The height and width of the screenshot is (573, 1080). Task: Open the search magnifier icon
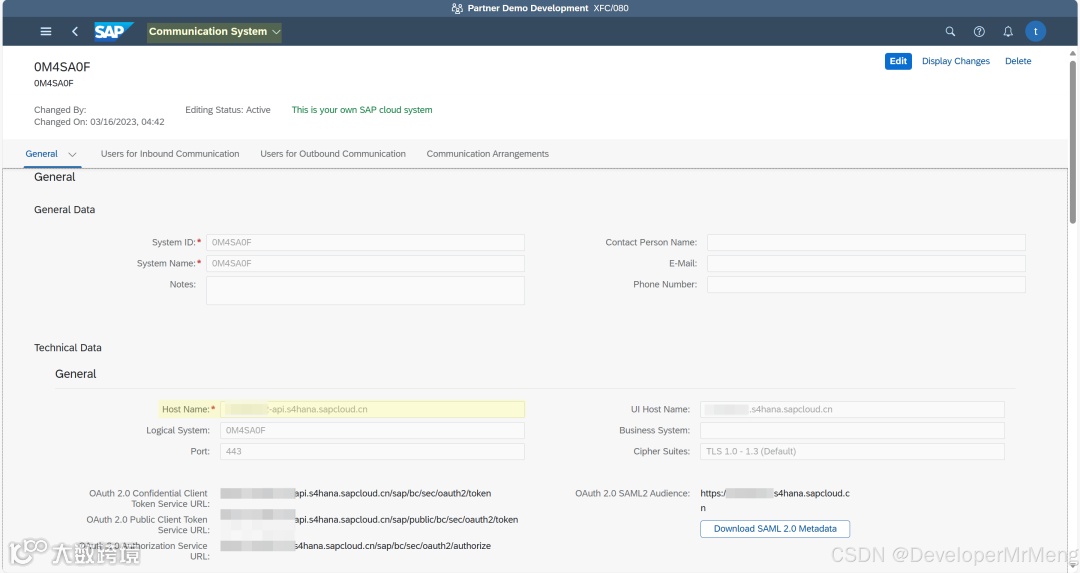pyautogui.click(x=950, y=32)
